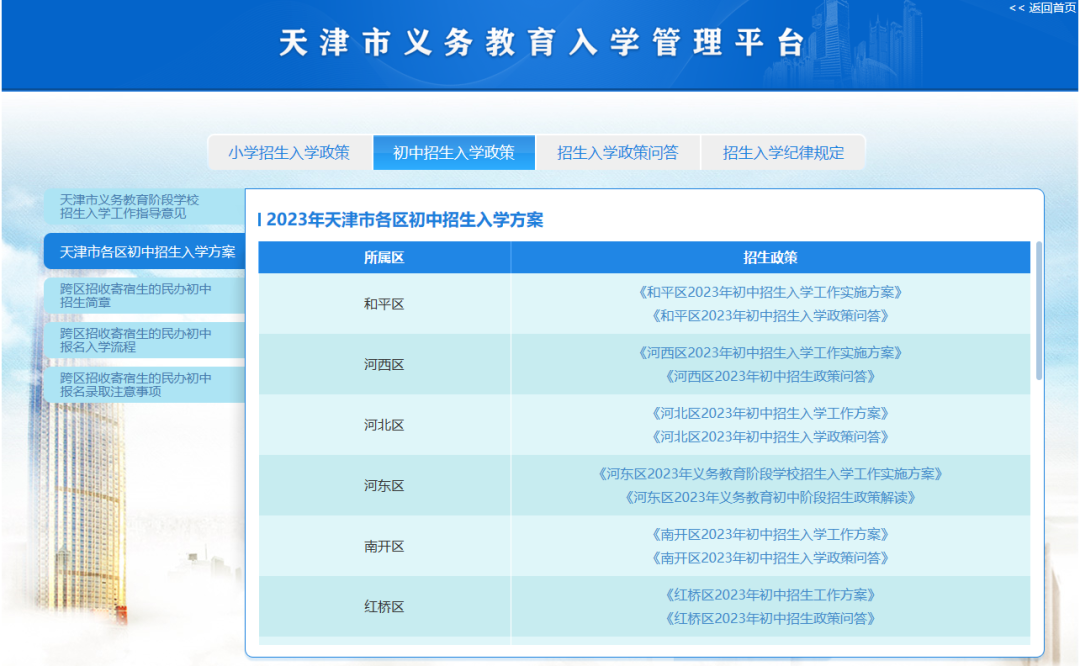Open the 招生入学纪律规定 tab
The height and width of the screenshot is (666, 1080).
click(x=783, y=152)
